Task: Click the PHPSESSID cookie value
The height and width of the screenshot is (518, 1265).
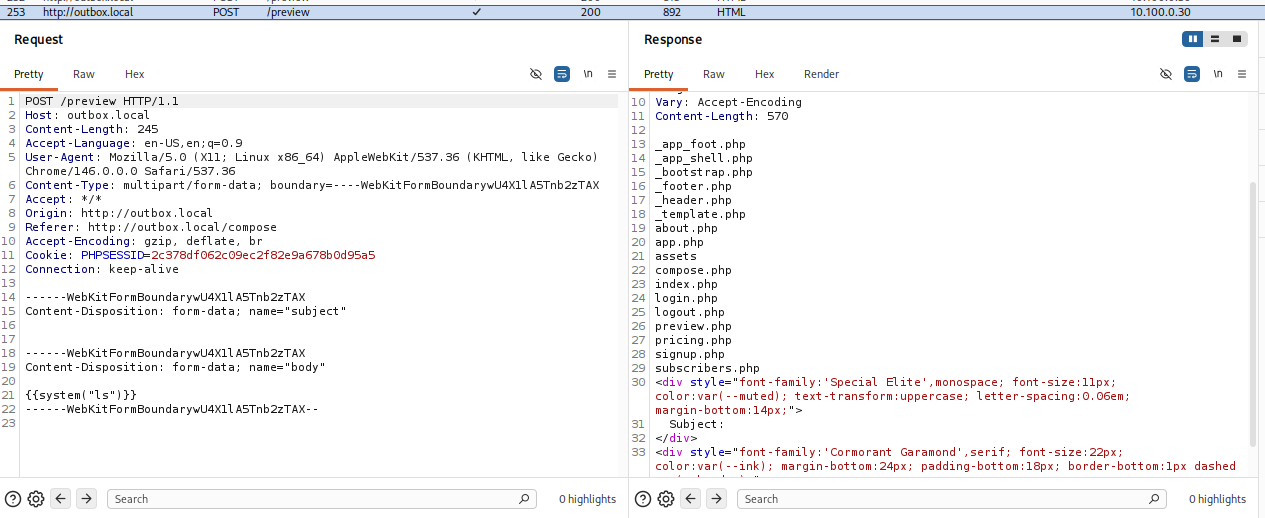Action: tap(263, 255)
